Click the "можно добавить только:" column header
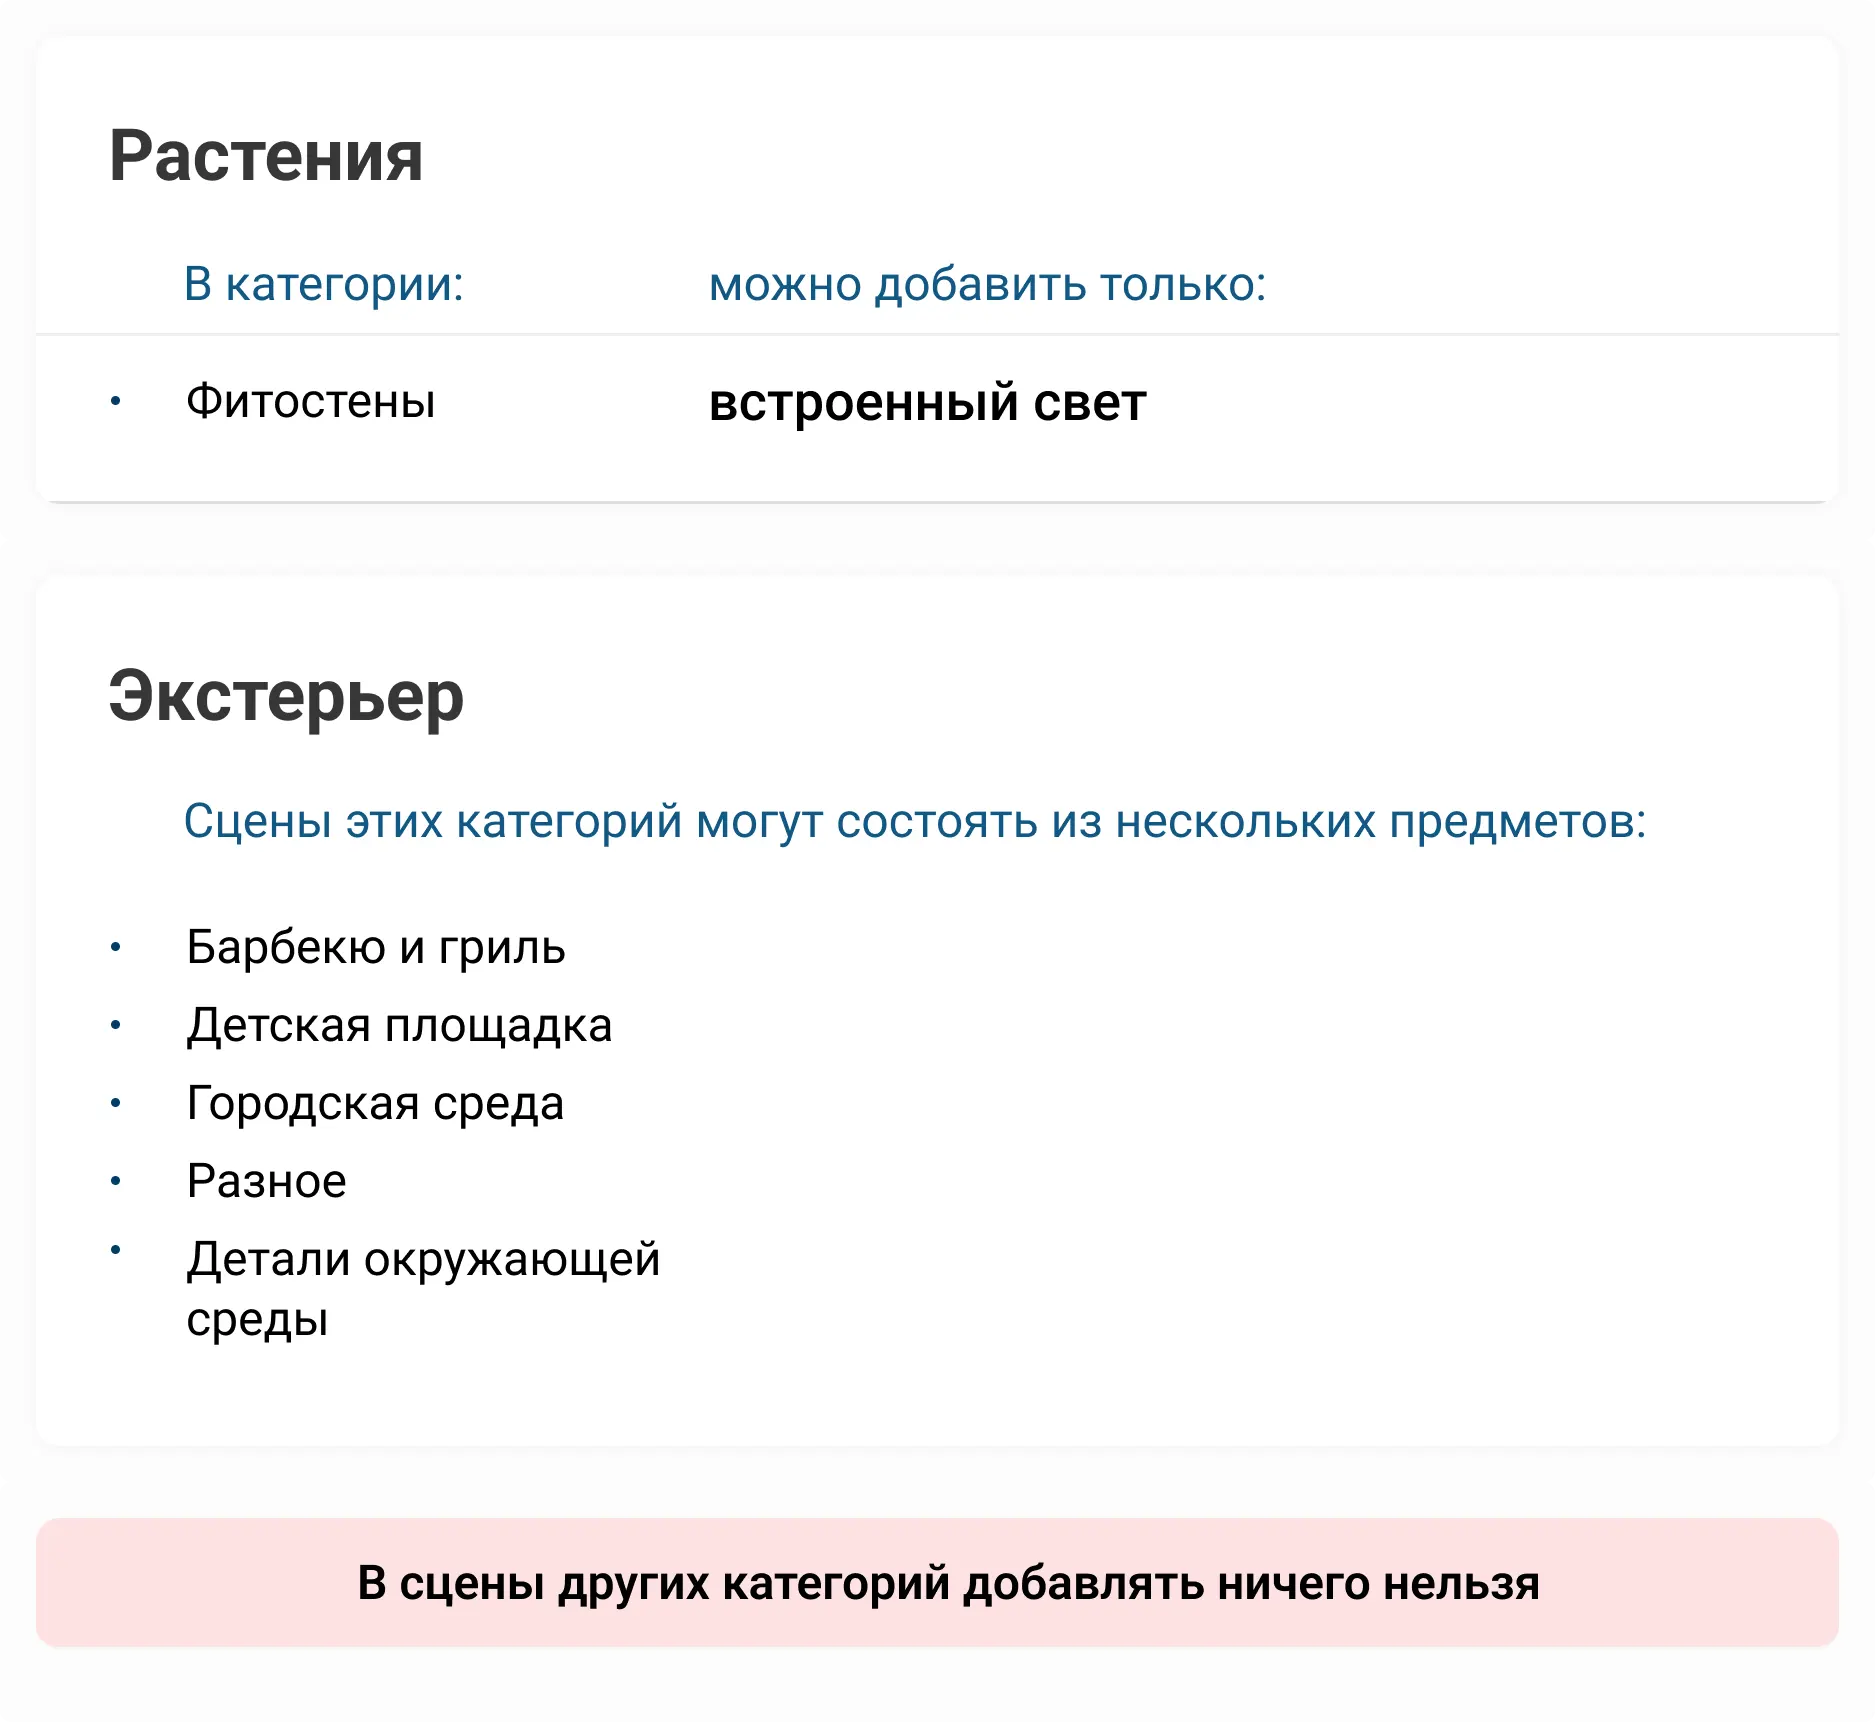This screenshot has height=1722, width=1875. click(x=987, y=284)
